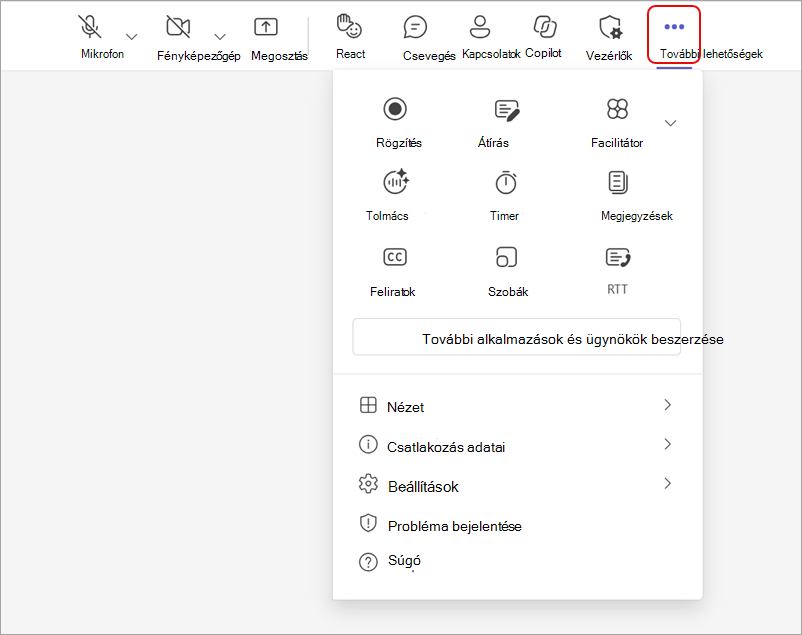Select Probléma bejelentése menu item
Screen dimensions: 802x635
click(x=517, y=525)
